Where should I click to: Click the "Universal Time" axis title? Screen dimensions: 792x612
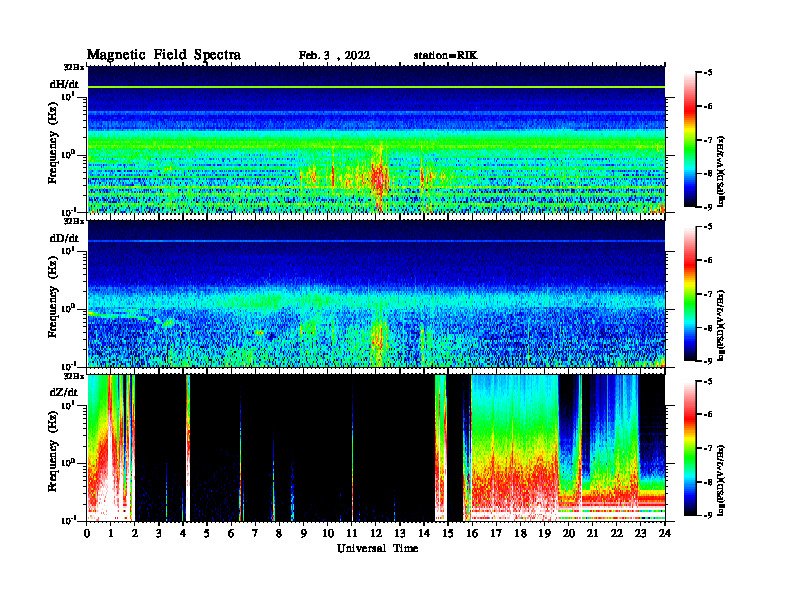[377, 548]
